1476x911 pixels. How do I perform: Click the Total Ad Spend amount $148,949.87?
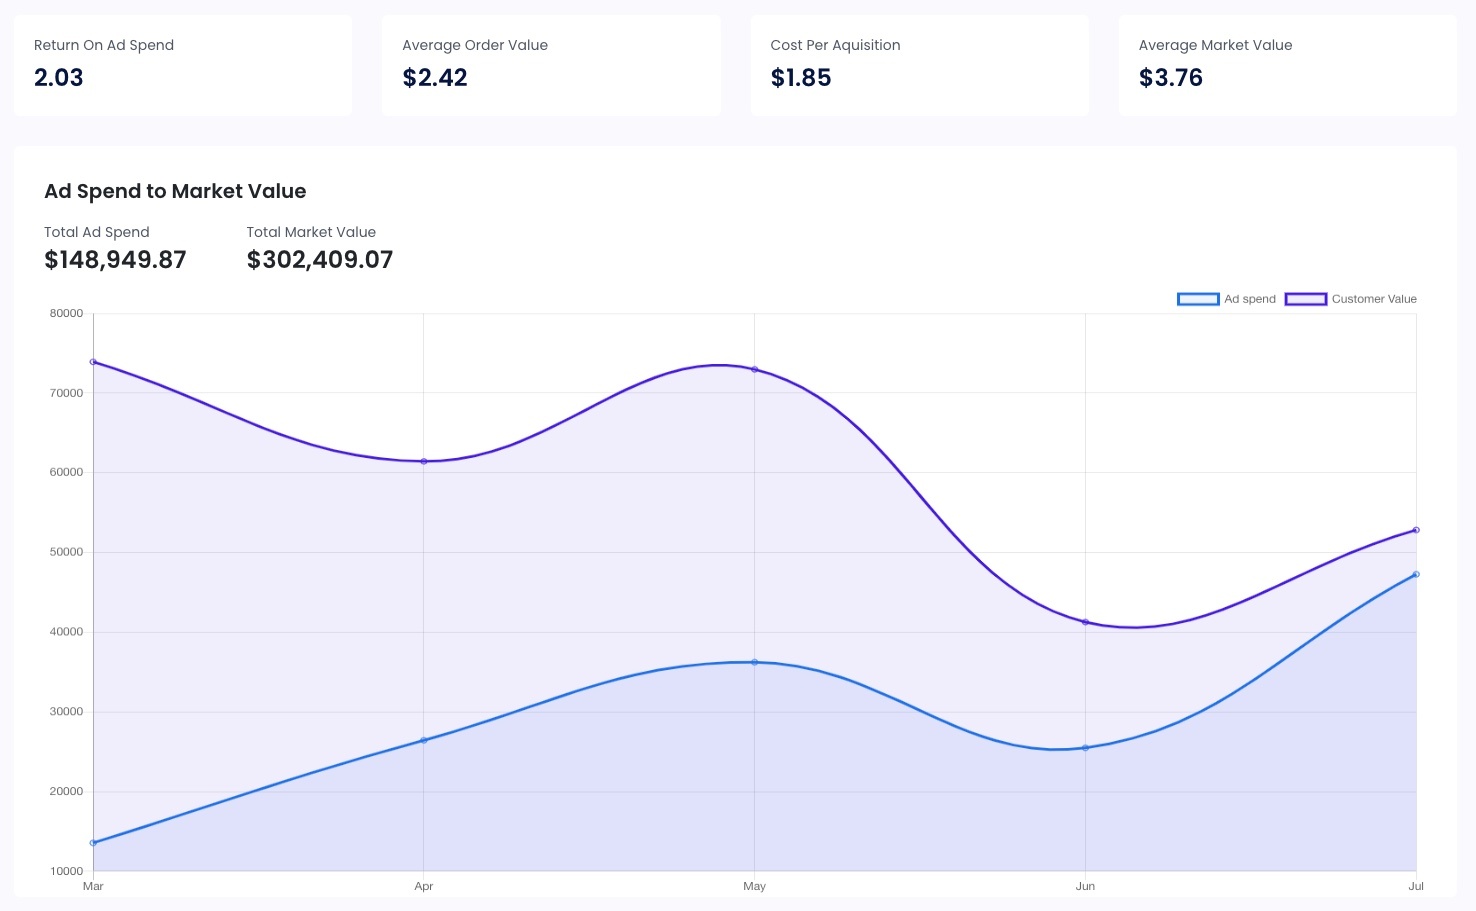click(x=115, y=260)
